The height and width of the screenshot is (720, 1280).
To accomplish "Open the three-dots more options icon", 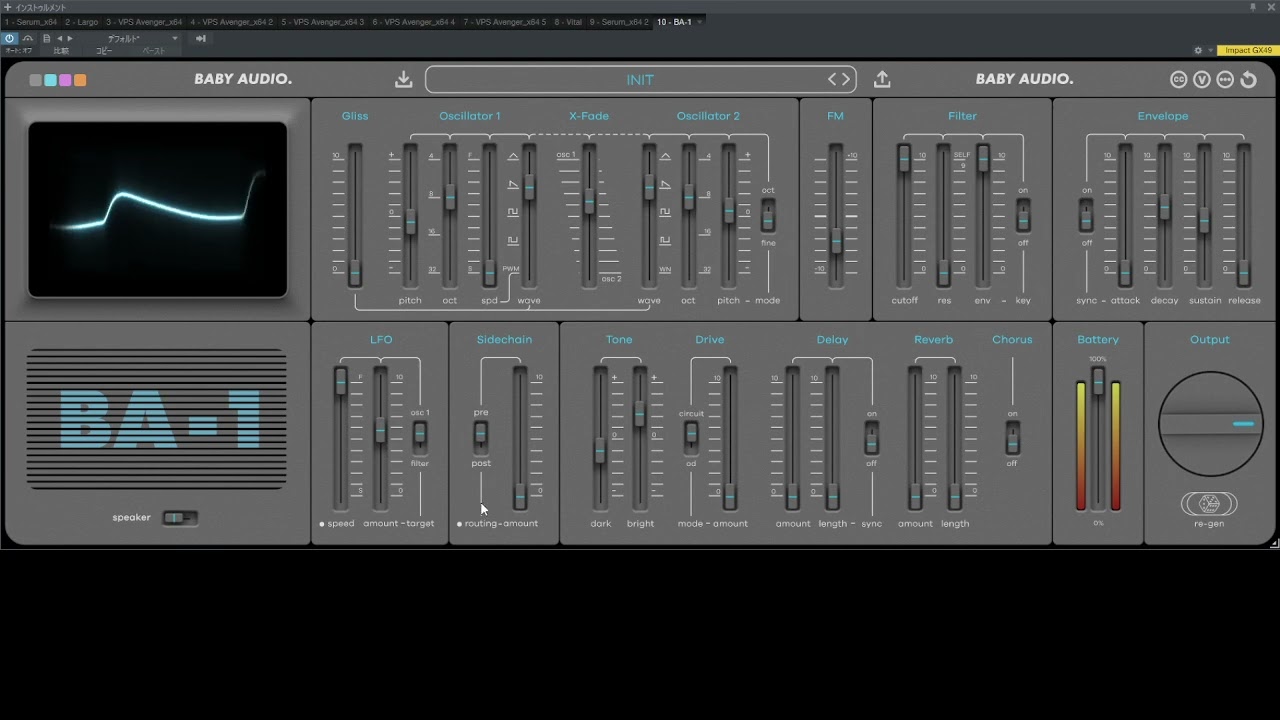I will (1225, 80).
